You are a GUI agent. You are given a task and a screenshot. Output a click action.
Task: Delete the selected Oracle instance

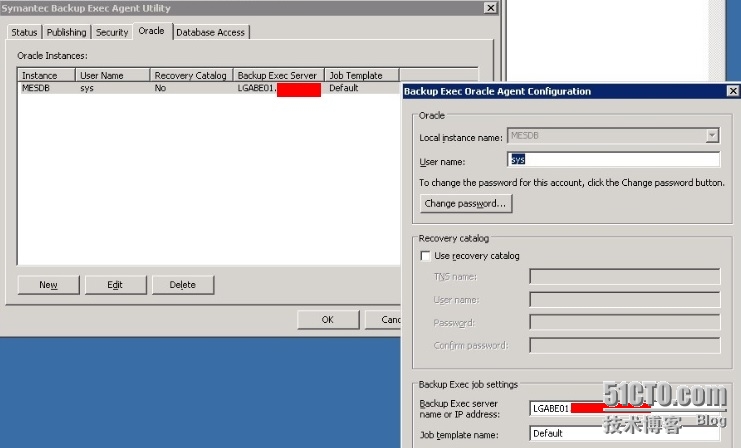pos(182,285)
